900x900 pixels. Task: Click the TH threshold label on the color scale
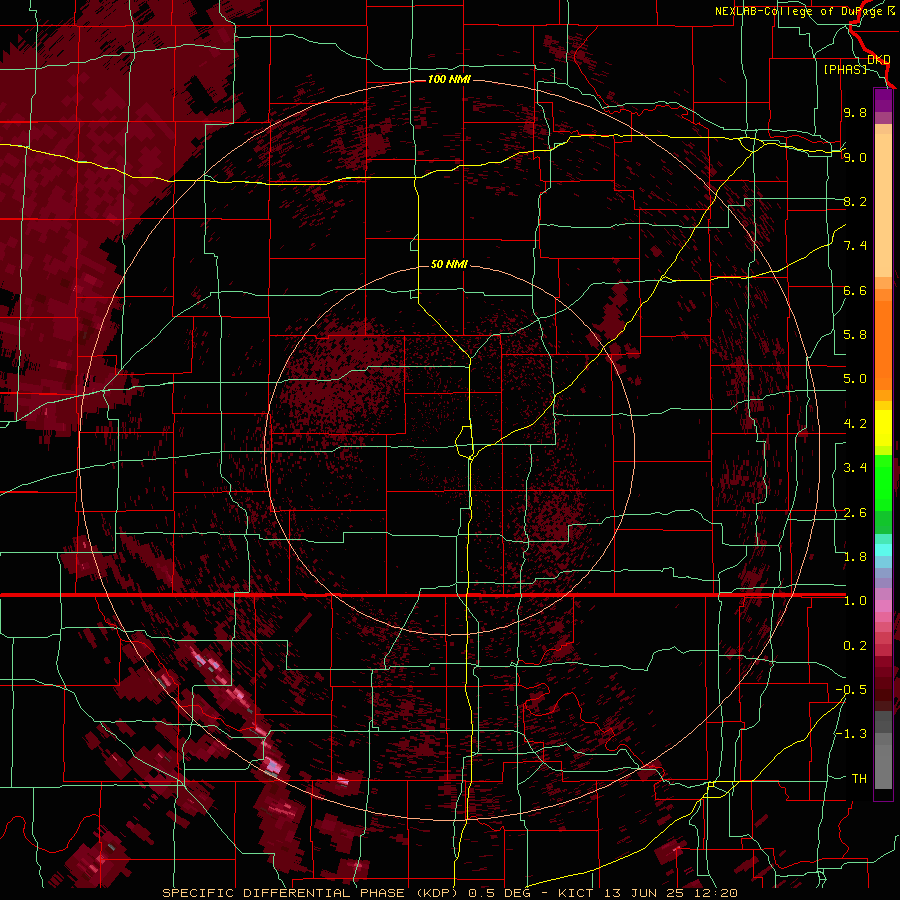pos(859,779)
